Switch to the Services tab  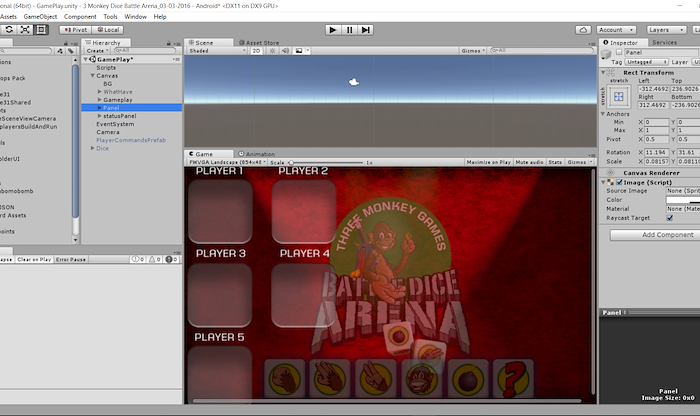pos(664,42)
